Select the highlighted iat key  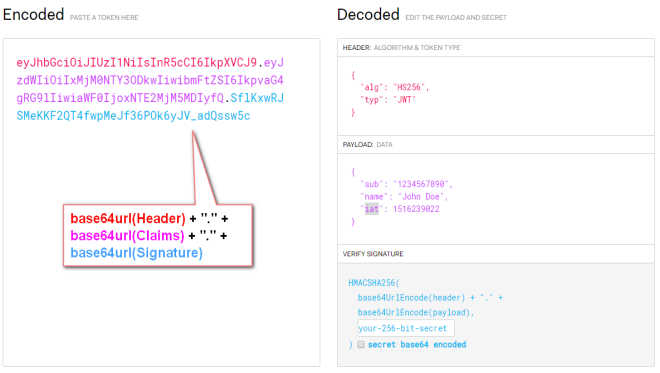pyautogui.click(x=371, y=209)
